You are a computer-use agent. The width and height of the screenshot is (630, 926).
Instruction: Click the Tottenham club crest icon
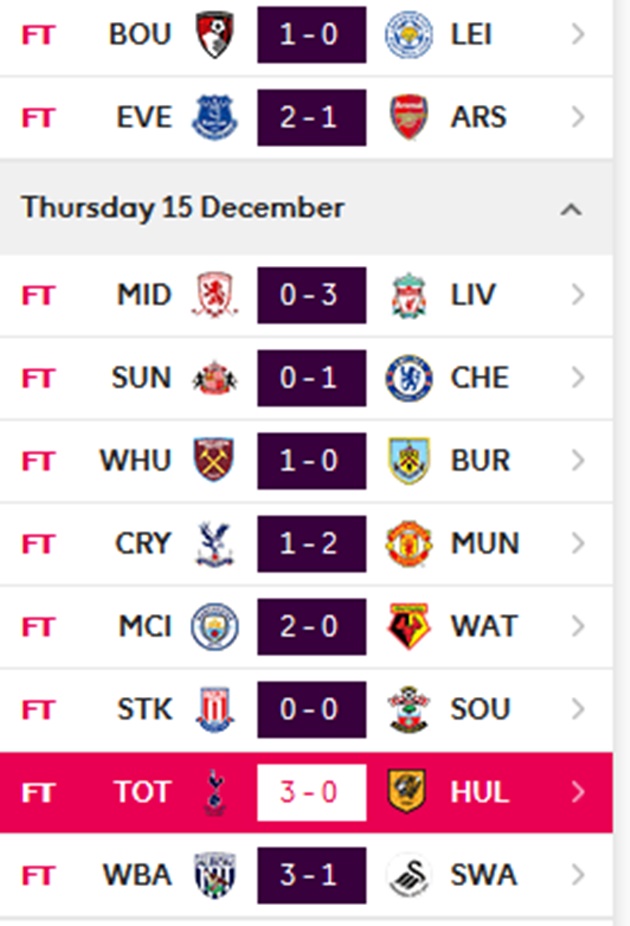pos(213,793)
